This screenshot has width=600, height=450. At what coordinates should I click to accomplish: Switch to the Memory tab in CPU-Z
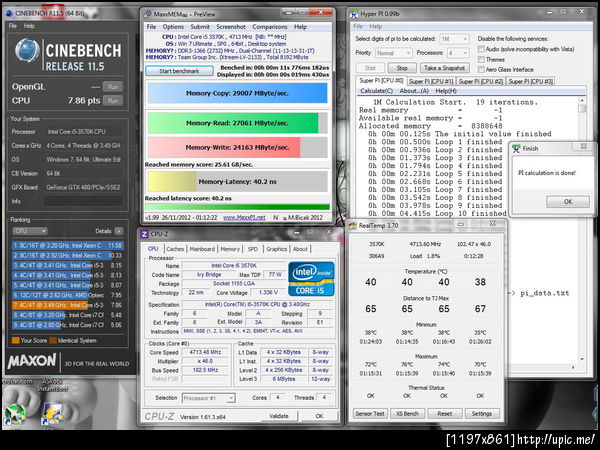pyautogui.click(x=230, y=249)
